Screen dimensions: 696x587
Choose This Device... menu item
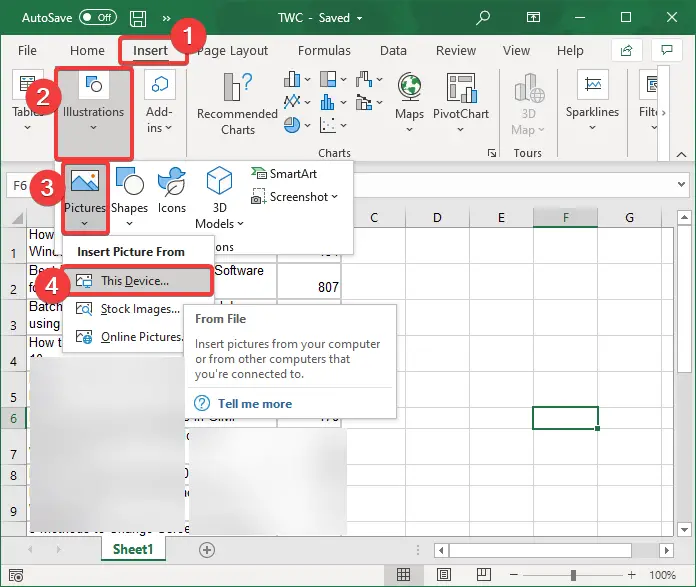[137, 281]
